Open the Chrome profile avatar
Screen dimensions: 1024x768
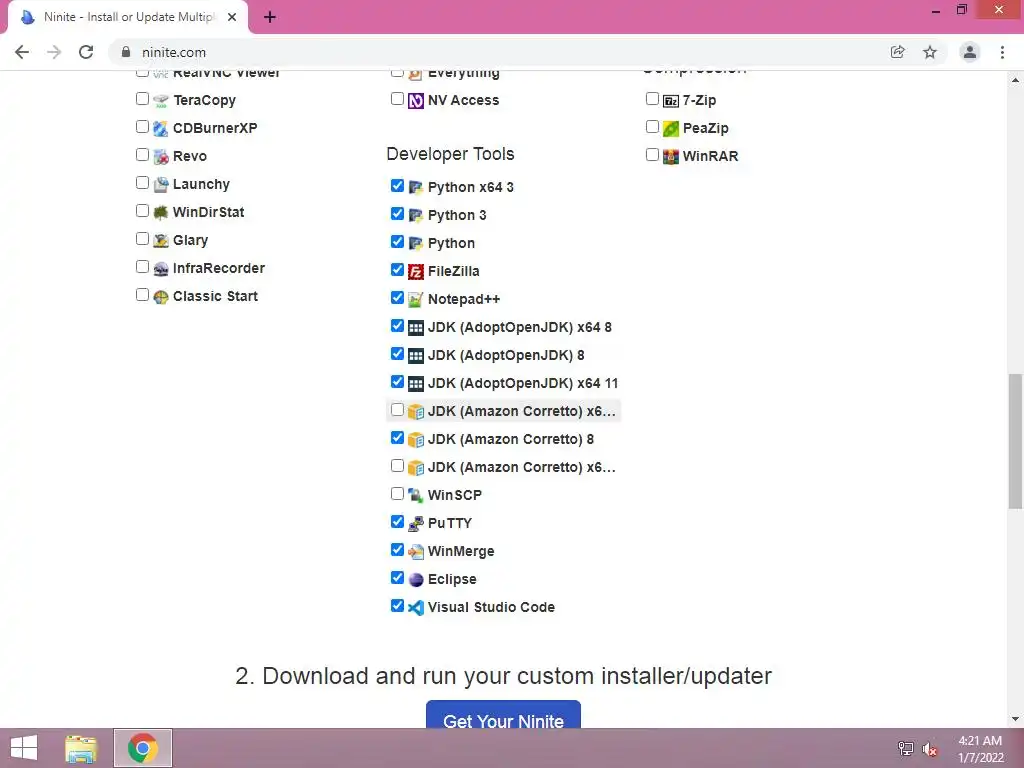pyautogui.click(x=970, y=52)
